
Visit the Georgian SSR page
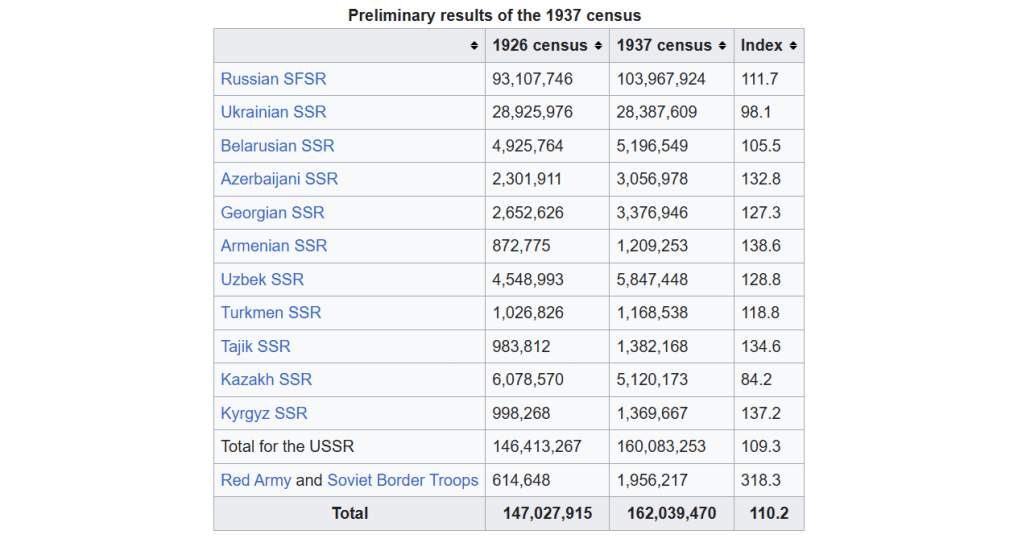coord(272,213)
